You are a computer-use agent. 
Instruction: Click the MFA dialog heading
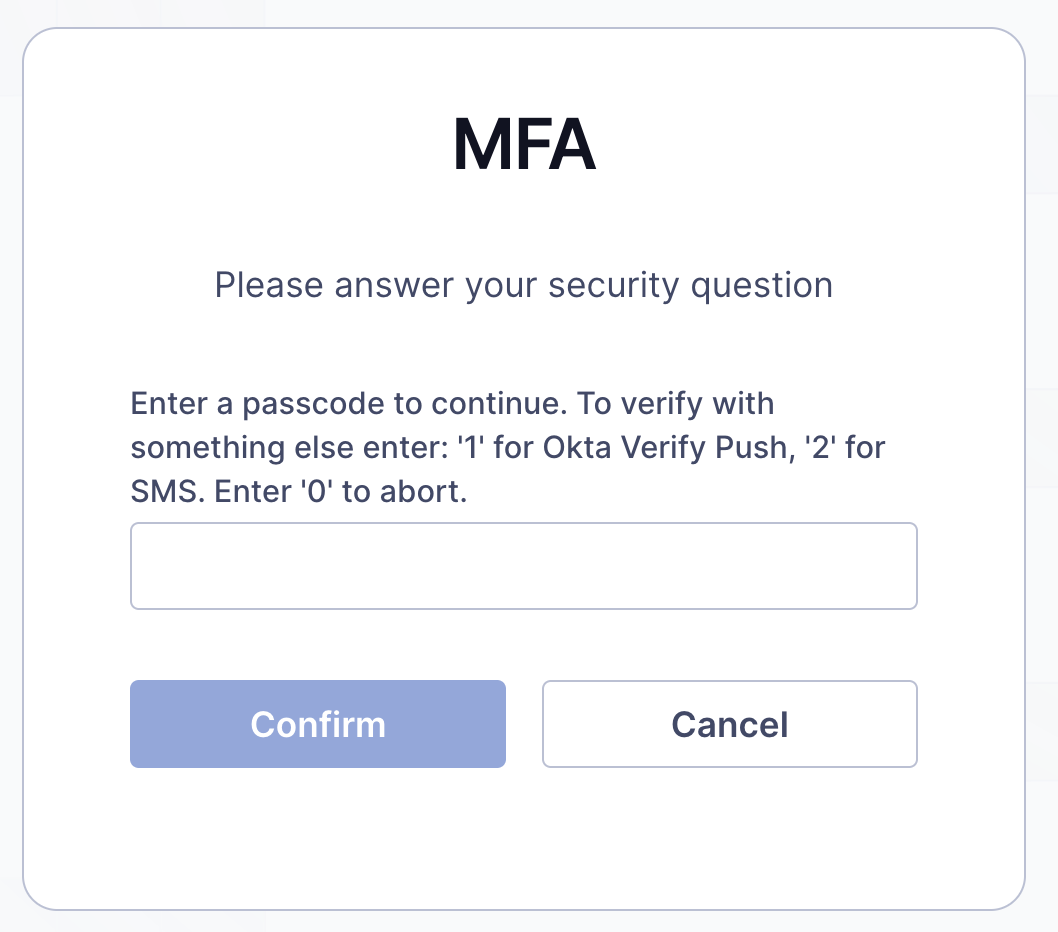(x=524, y=144)
